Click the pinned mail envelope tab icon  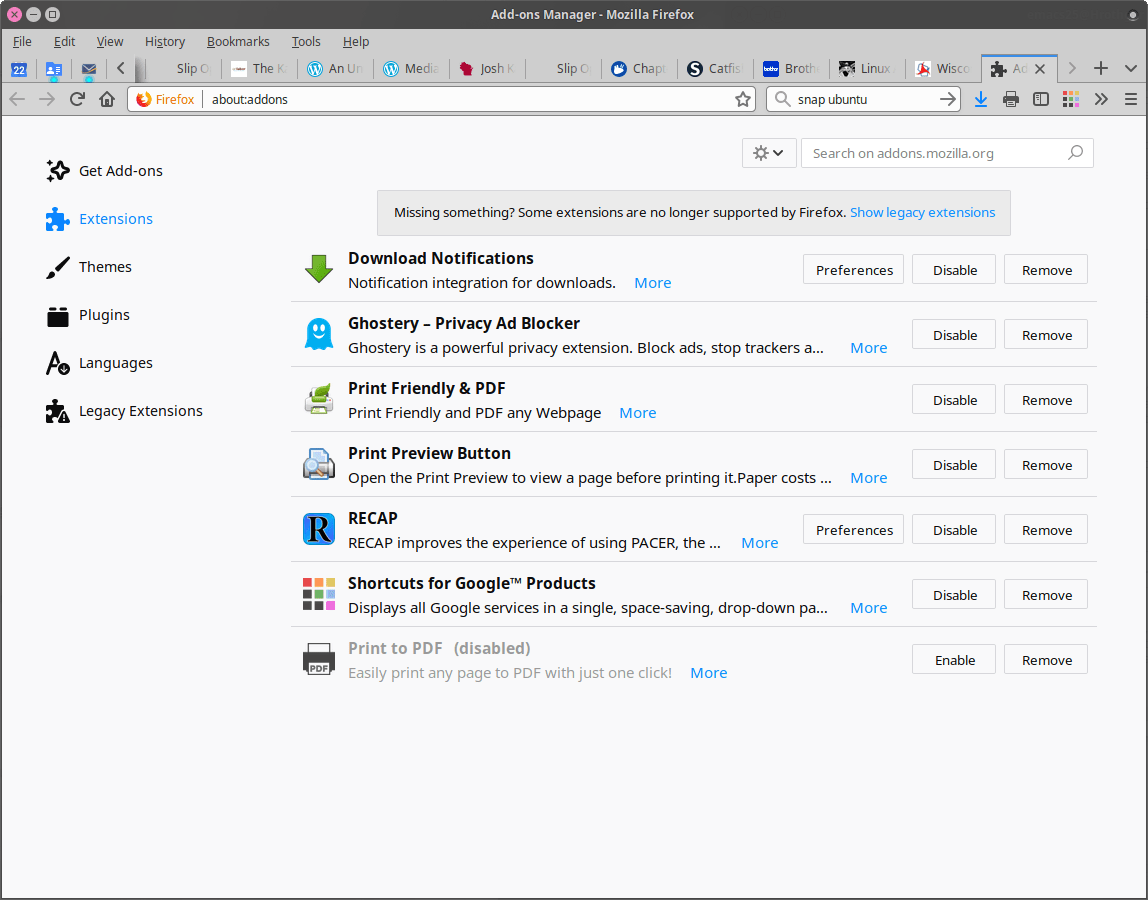click(89, 69)
